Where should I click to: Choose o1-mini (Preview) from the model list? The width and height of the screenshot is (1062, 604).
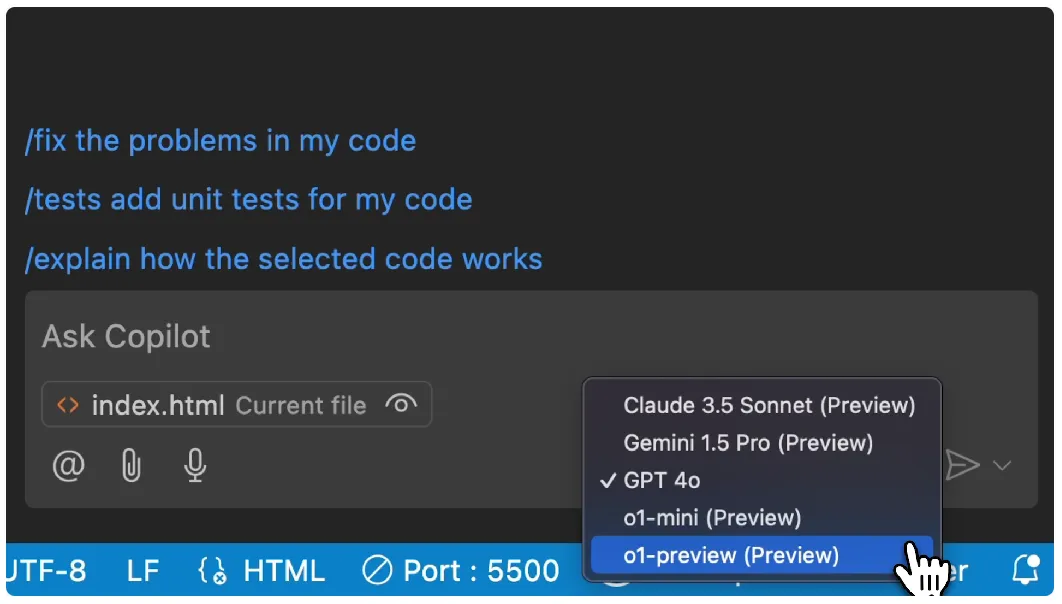point(762,518)
